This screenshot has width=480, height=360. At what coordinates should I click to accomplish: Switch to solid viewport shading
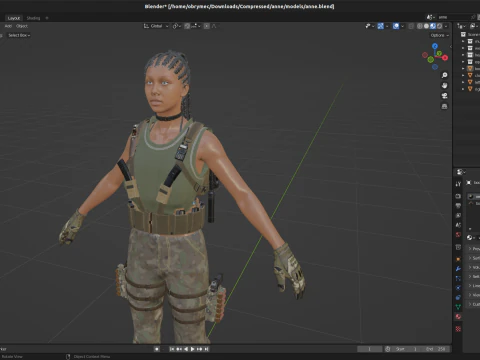426,26
